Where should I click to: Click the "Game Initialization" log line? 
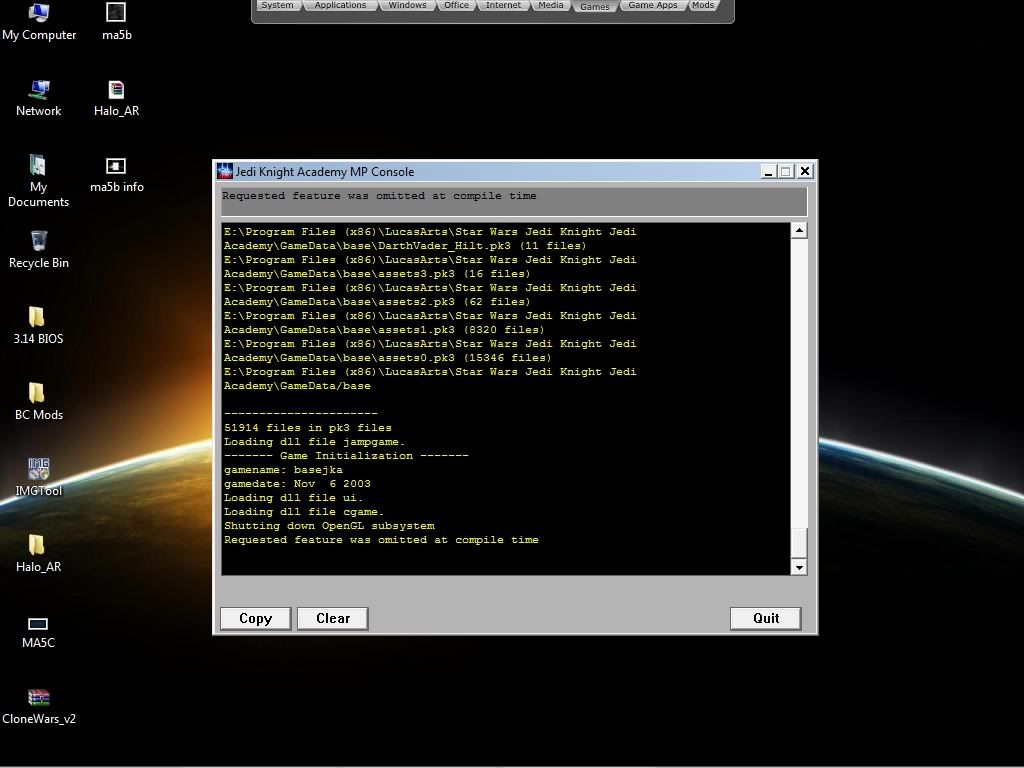[346, 456]
